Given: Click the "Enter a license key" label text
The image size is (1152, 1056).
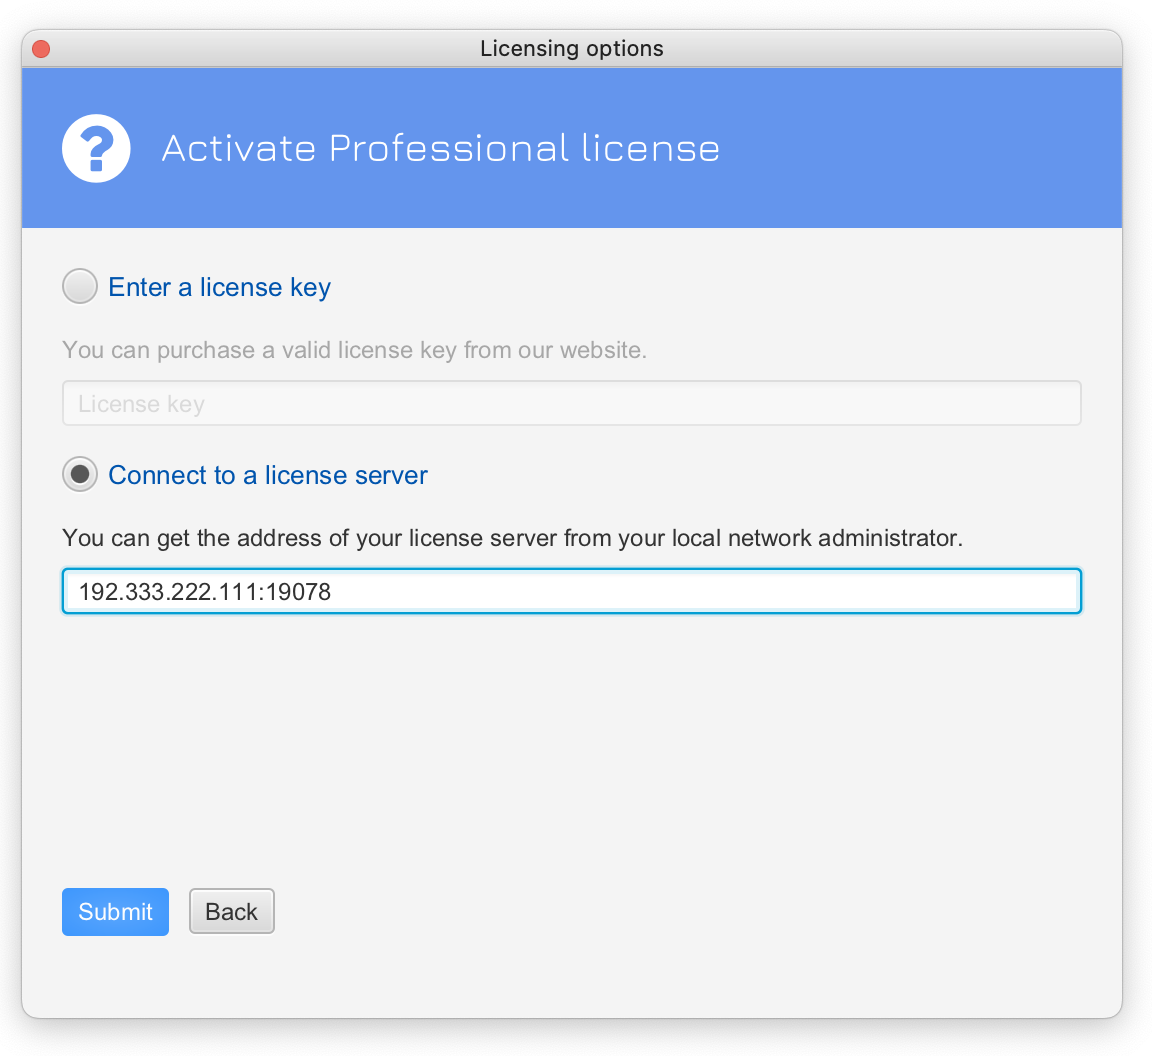Looking at the screenshot, I should pyautogui.click(x=219, y=288).
